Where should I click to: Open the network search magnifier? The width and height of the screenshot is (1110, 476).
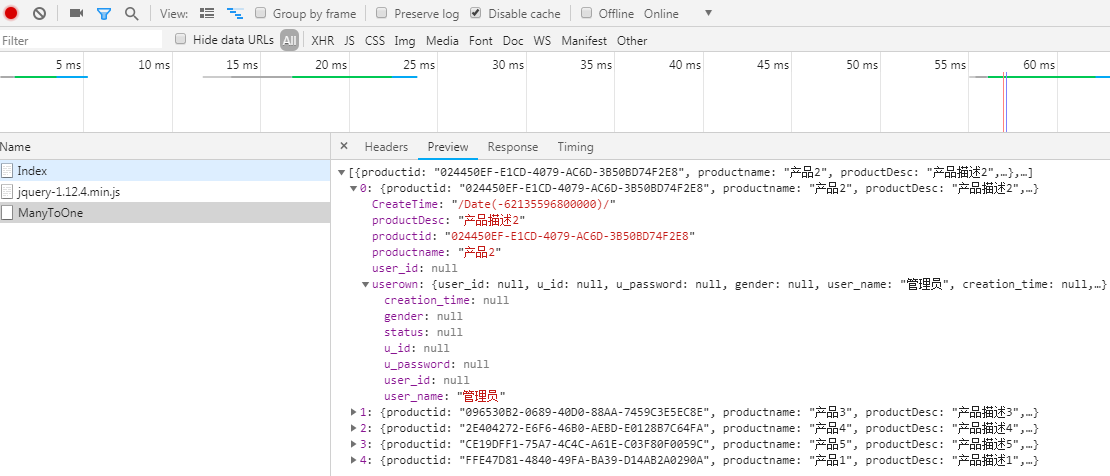click(131, 13)
